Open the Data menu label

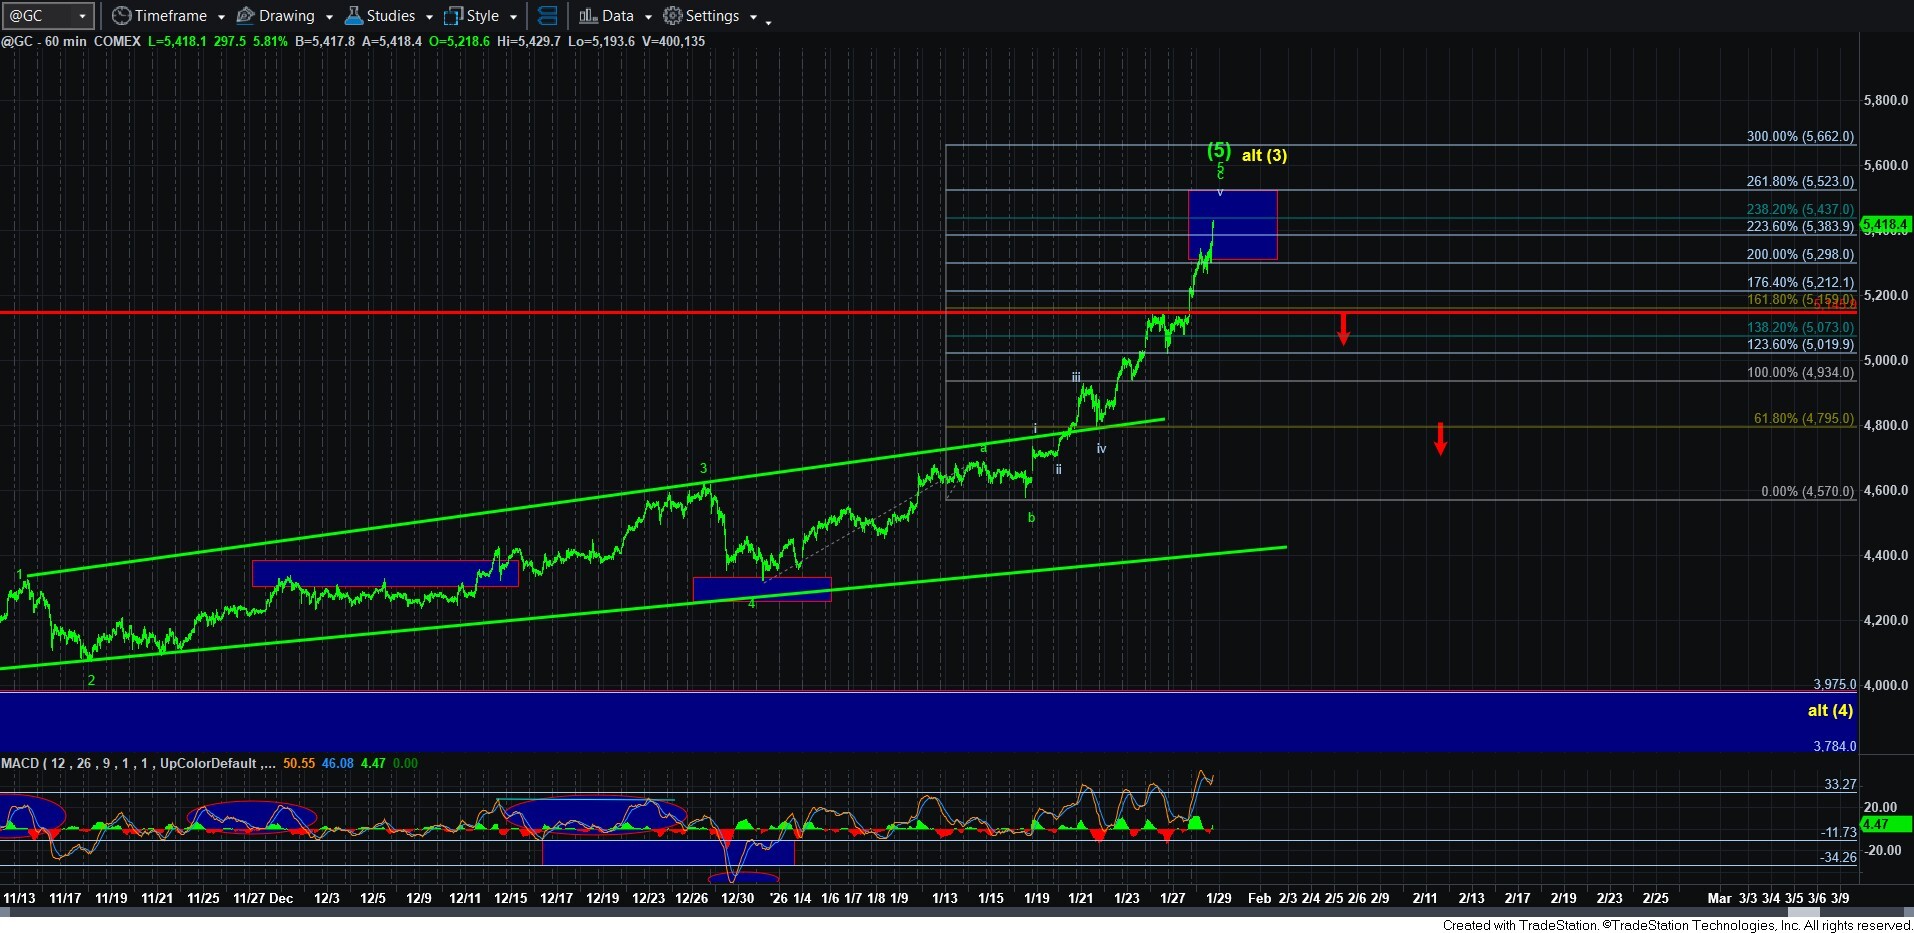pyautogui.click(x=617, y=16)
